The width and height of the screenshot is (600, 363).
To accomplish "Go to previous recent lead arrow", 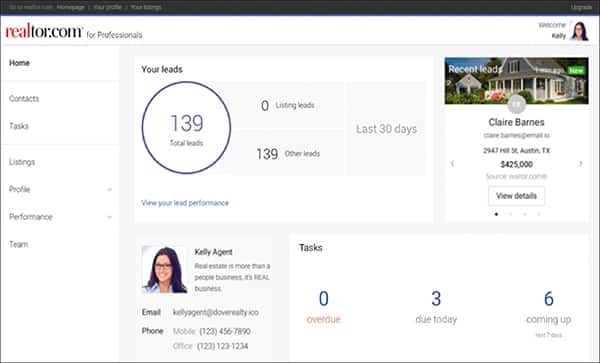I will pyautogui.click(x=452, y=164).
